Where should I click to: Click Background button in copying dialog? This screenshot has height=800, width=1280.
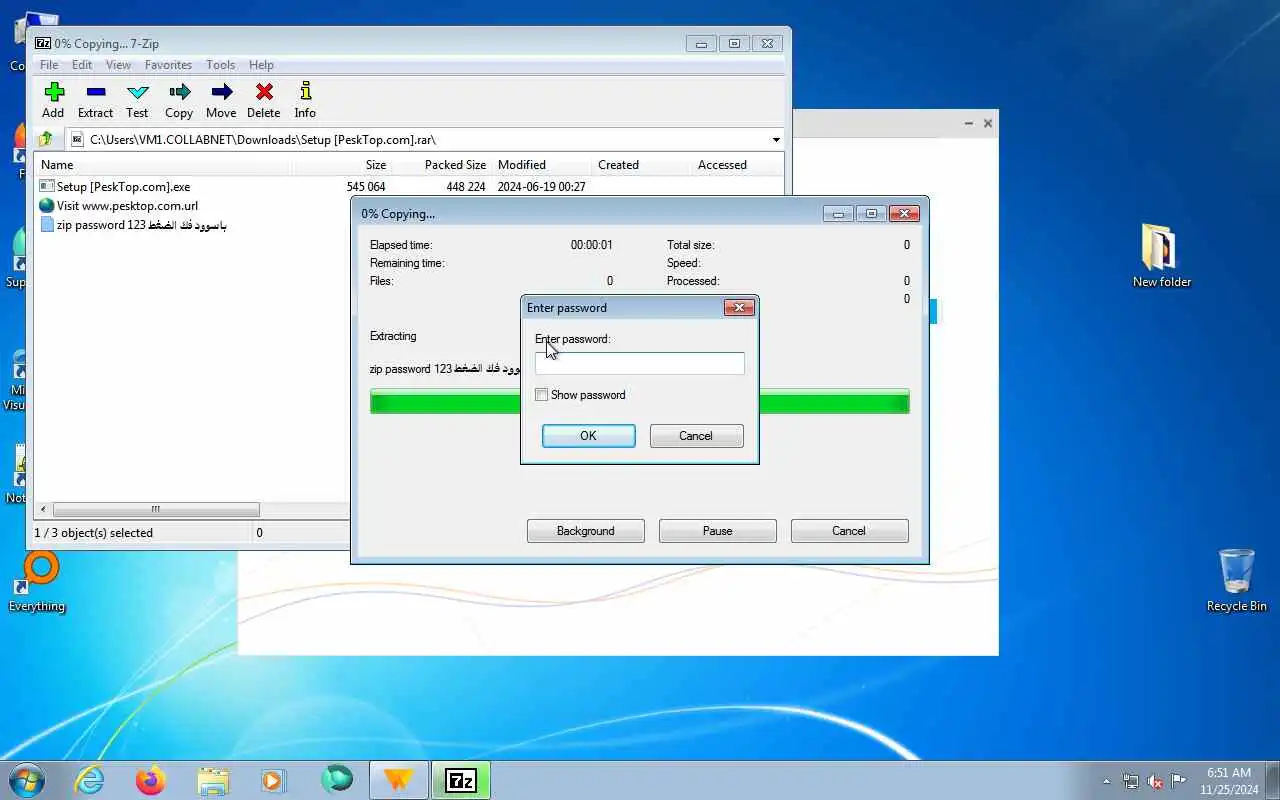point(586,531)
